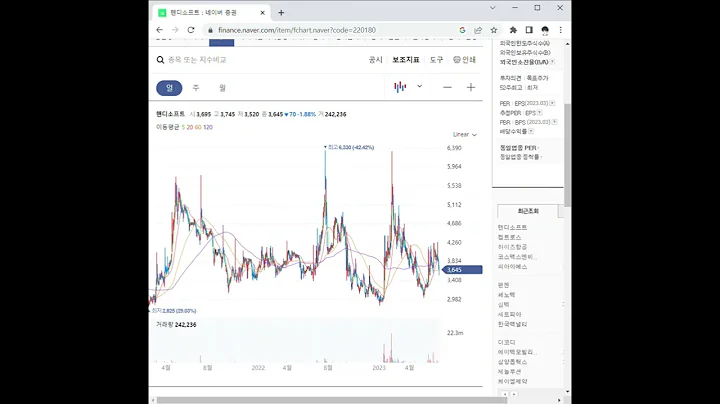
Task: Toggle the 120-day moving average line
Action: click(x=208, y=127)
